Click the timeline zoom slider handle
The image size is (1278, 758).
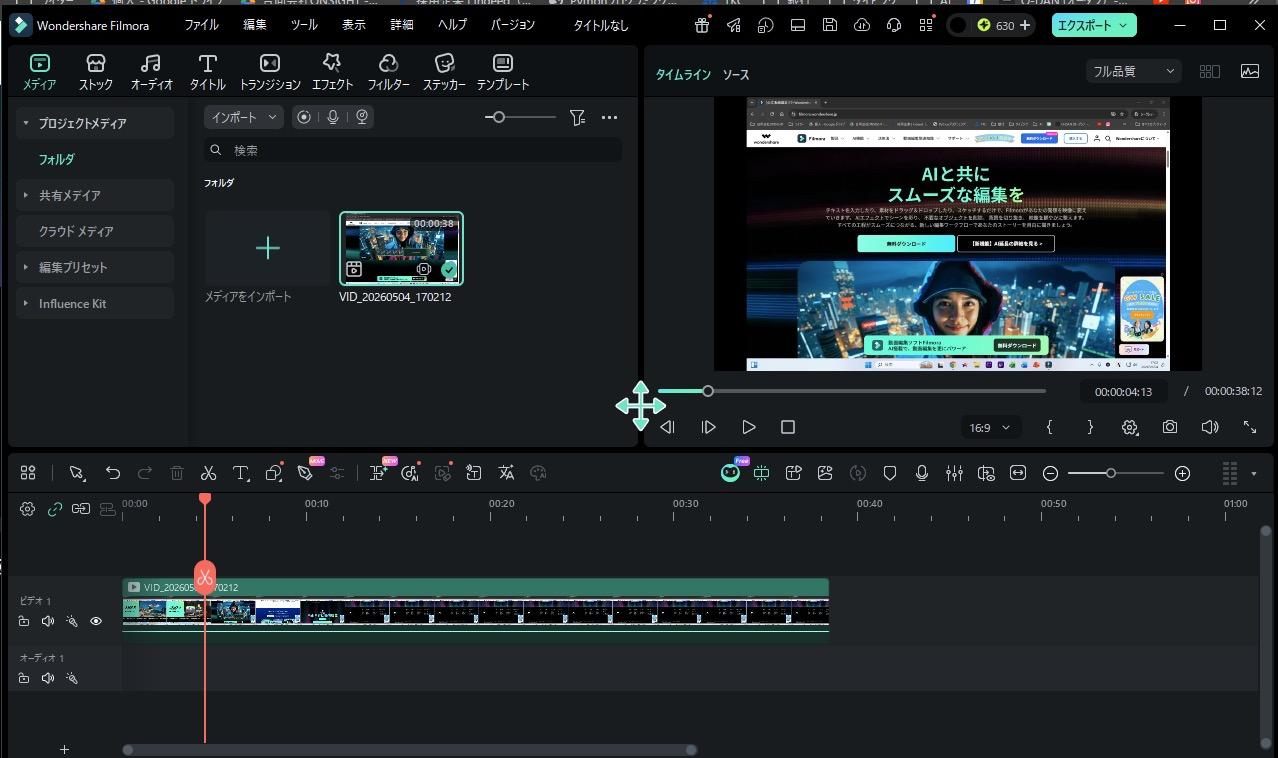point(1110,473)
